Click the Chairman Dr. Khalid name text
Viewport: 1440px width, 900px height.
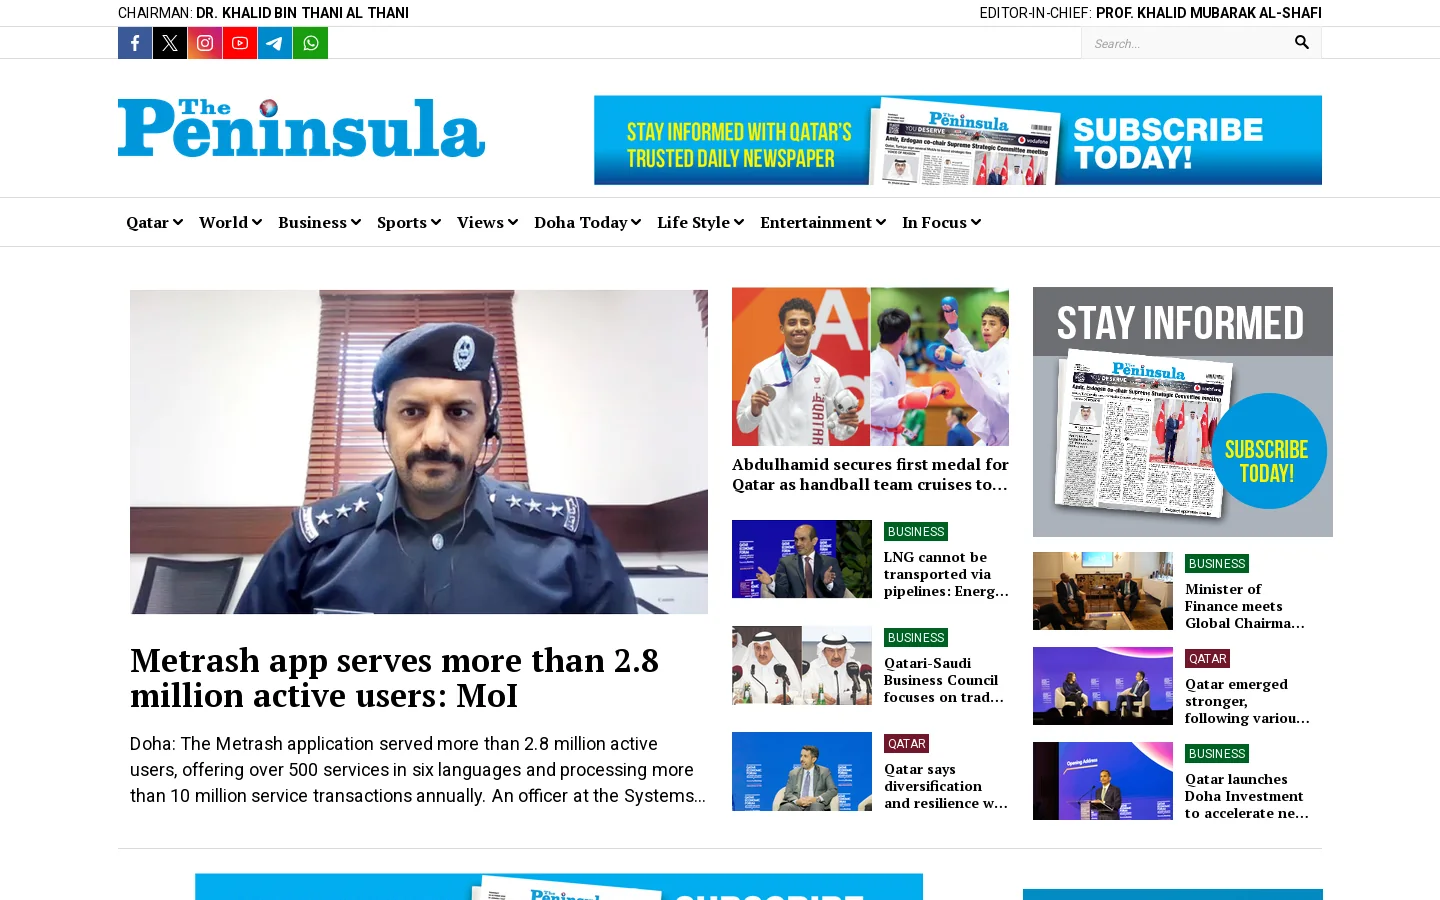pyautogui.click(x=302, y=13)
